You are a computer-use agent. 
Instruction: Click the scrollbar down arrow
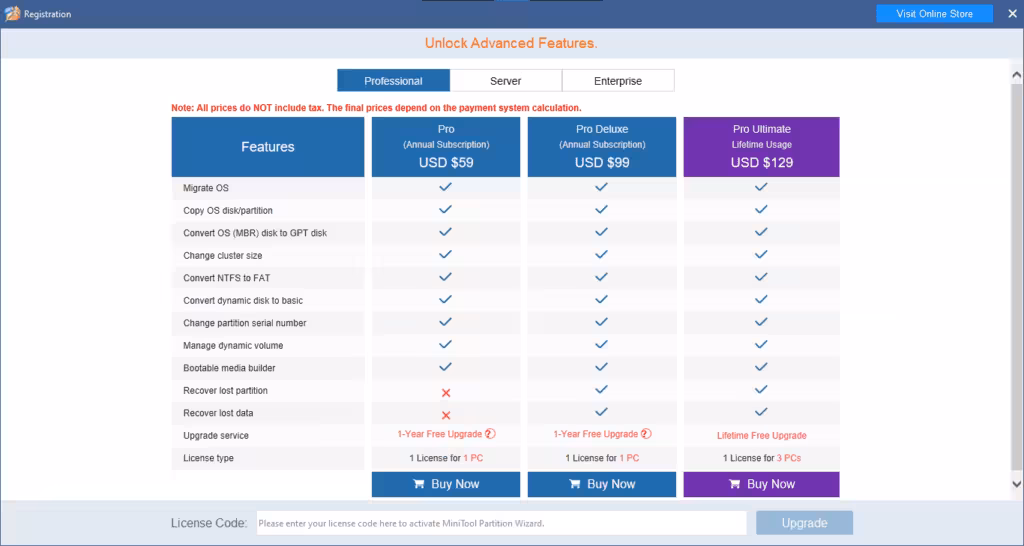tap(1017, 484)
